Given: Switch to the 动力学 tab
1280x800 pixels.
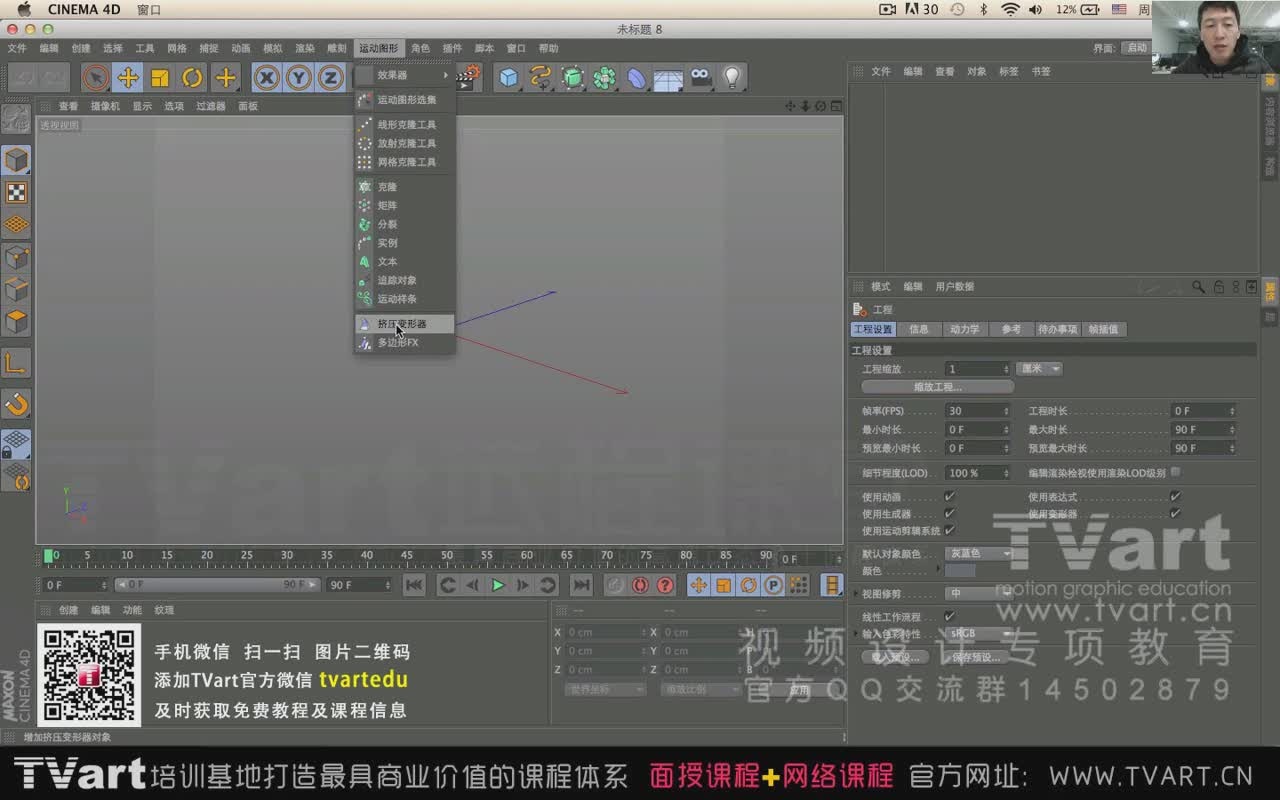Looking at the screenshot, I should click(x=965, y=329).
